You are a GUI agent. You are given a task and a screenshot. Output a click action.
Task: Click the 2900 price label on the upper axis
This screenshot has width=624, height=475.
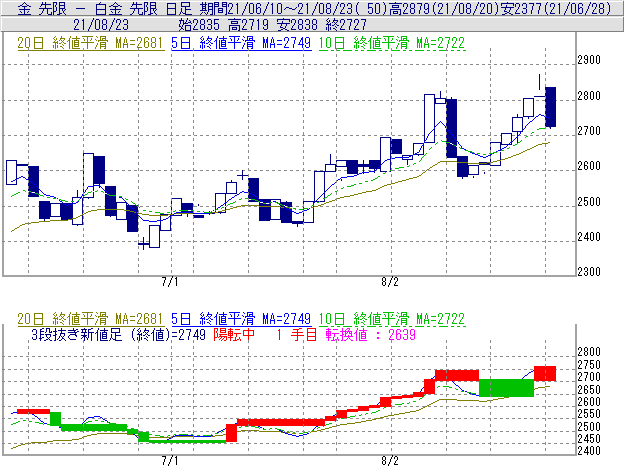click(x=589, y=60)
